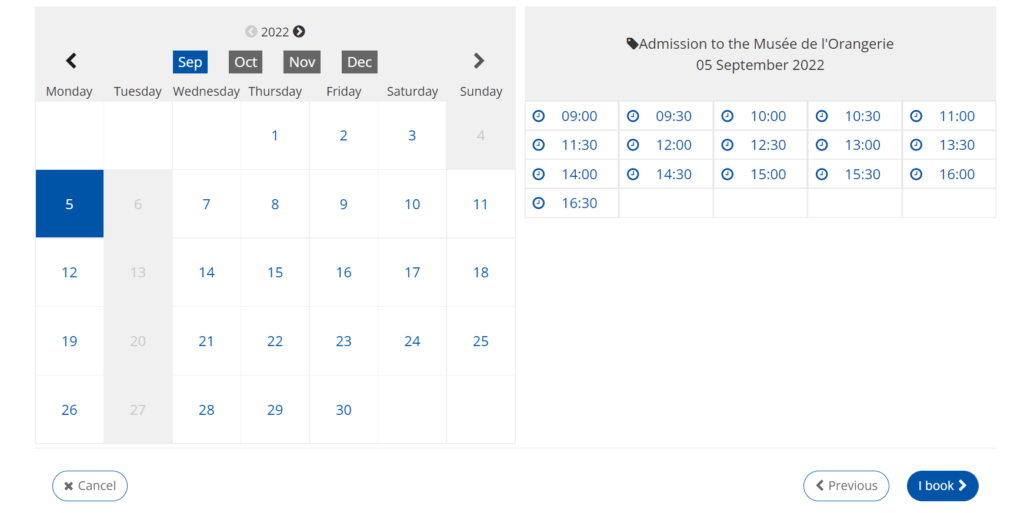Choose the 14:00 time slot

pos(579,174)
